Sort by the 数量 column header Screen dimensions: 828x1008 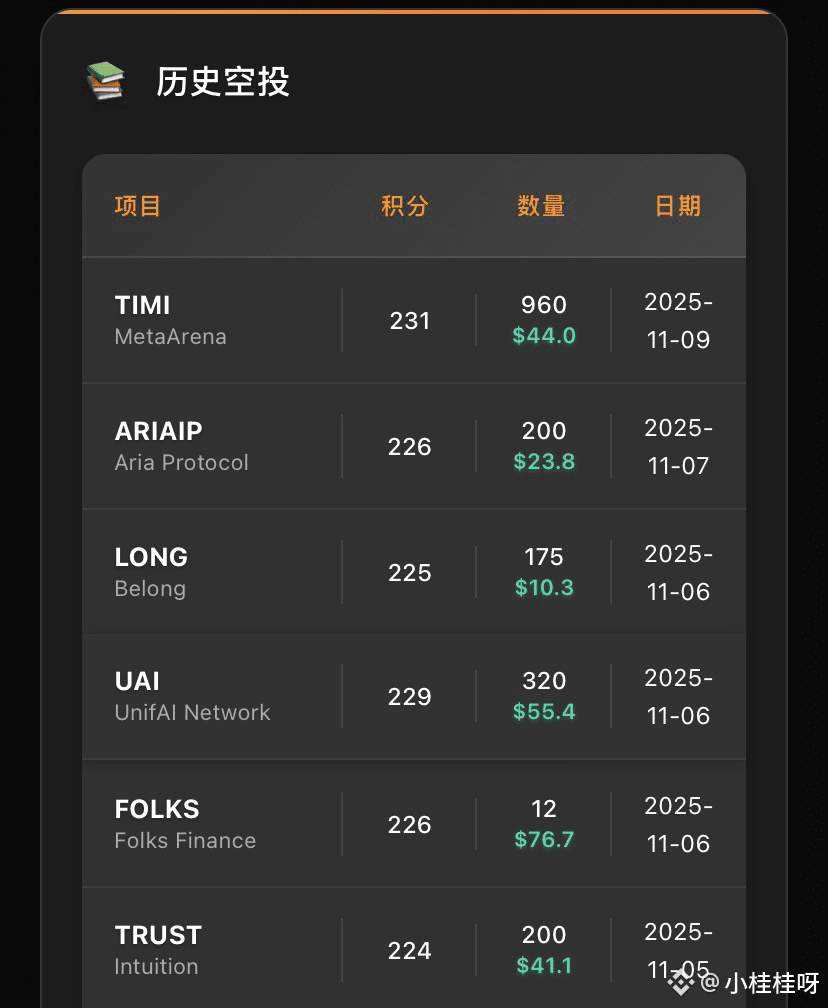click(x=541, y=206)
